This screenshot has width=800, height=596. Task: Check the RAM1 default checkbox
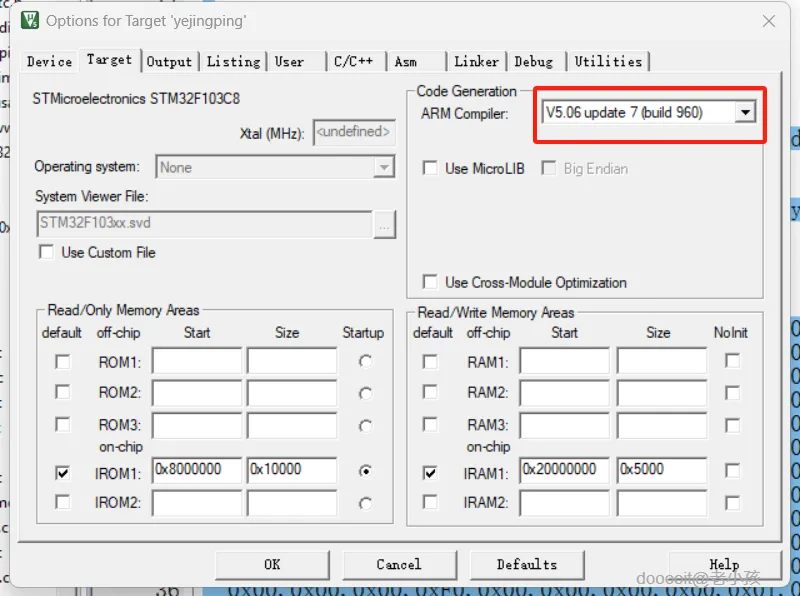tap(430, 362)
